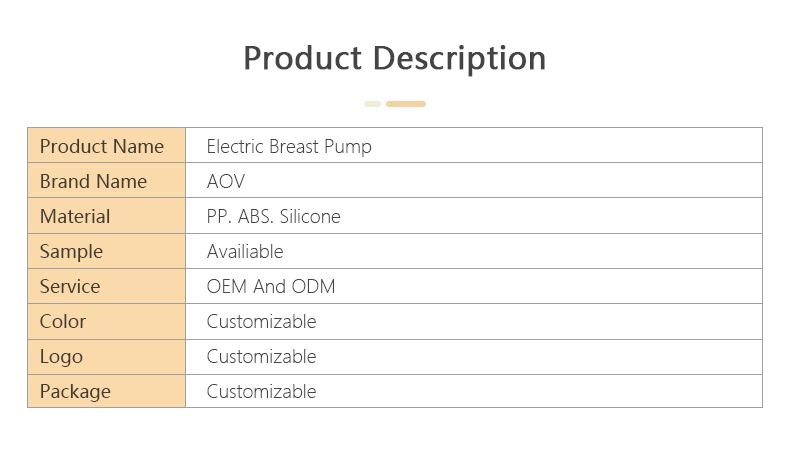The width and height of the screenshot is (790, 456).
Task: Click 'Customizable' in the Color row
Action: click(x=261, y=321)
